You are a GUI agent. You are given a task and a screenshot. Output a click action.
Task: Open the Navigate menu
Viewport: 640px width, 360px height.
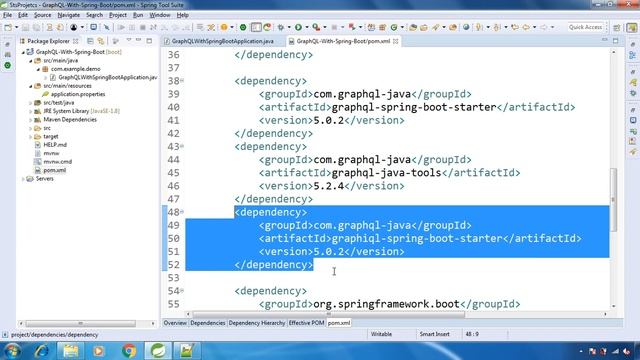click(69, 15)
